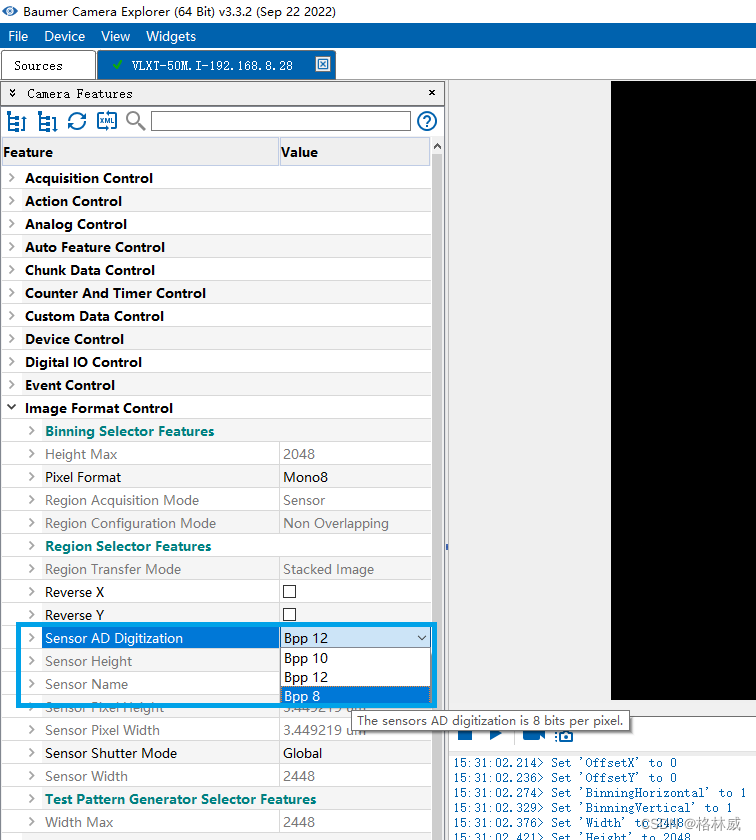The height and width of the screenshot is (840, 756).
Task: Select the Sensor AD Digitization feature row
Action: click(160, 638)
